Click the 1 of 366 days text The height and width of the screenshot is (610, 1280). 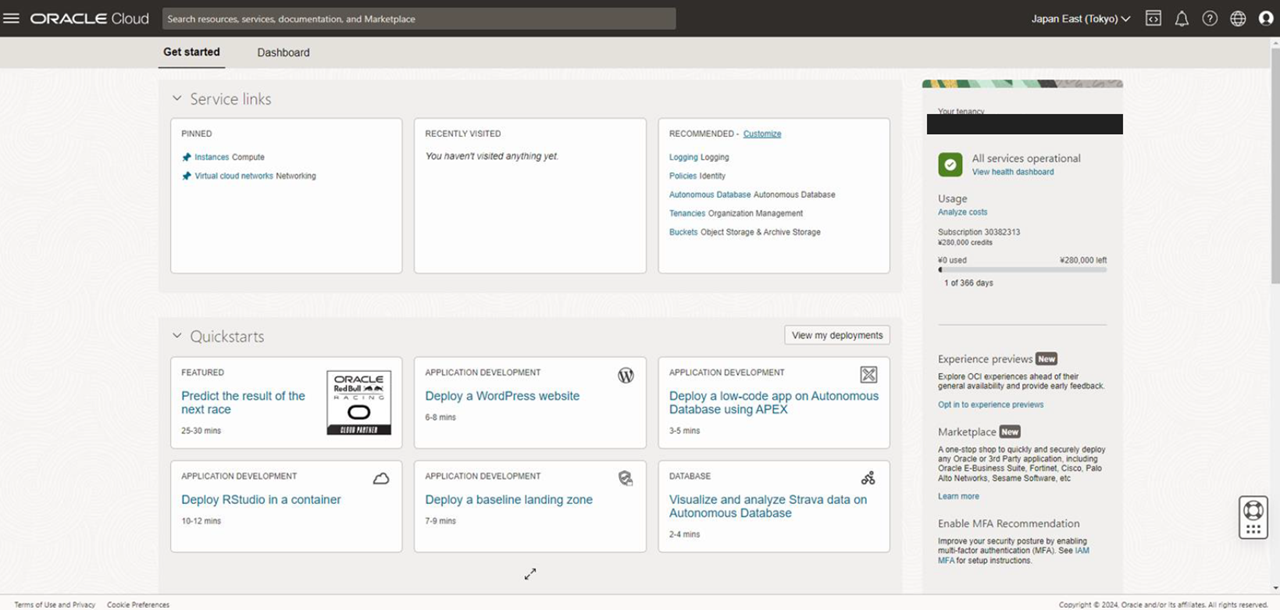[x=969, y=283]
